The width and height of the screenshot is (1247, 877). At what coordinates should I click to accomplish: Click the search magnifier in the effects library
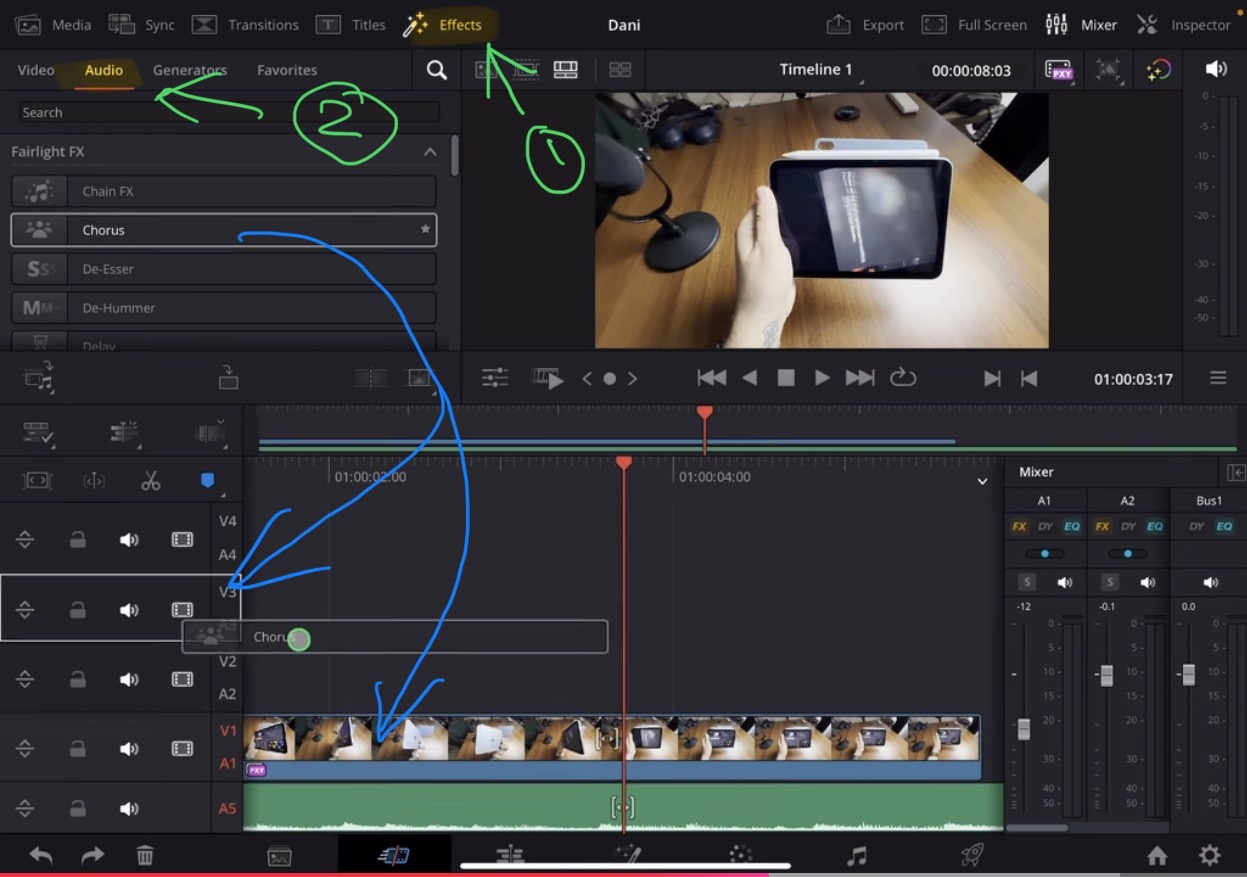[436, 70]
